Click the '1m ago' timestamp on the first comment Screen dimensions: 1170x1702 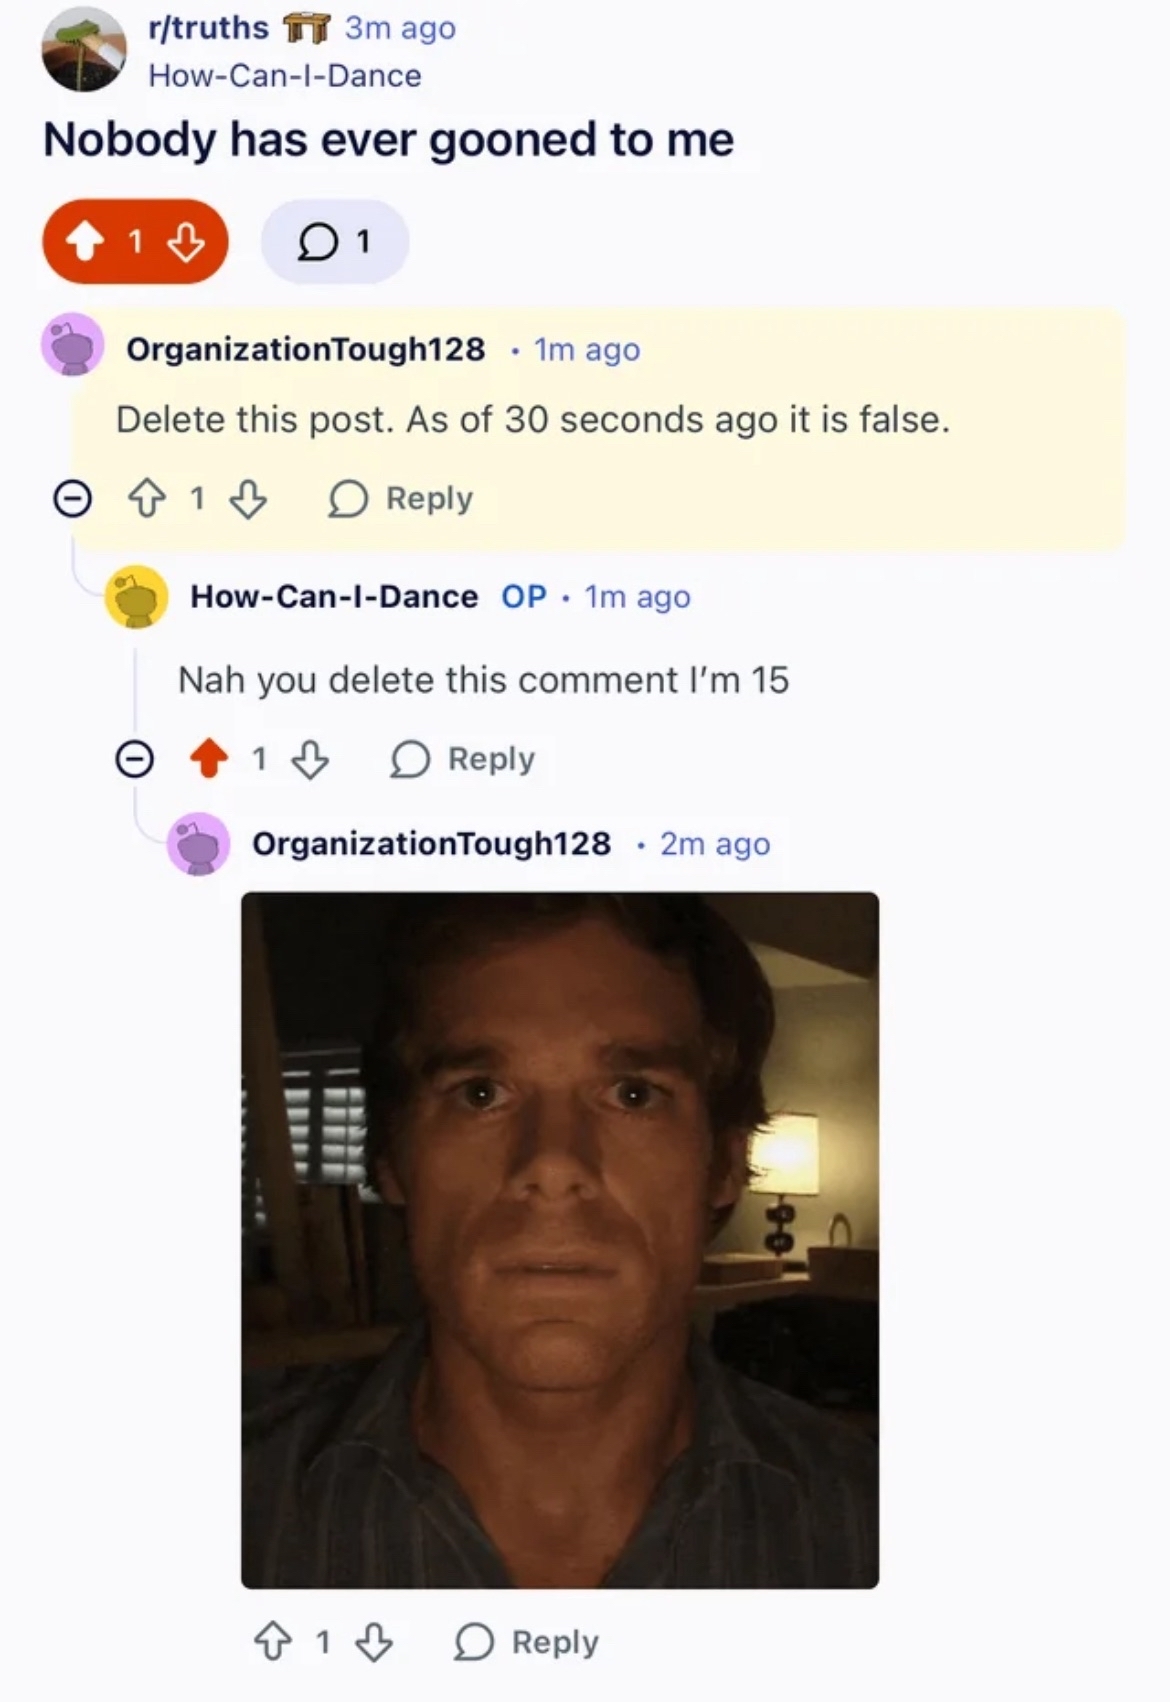tap(583, 350)
